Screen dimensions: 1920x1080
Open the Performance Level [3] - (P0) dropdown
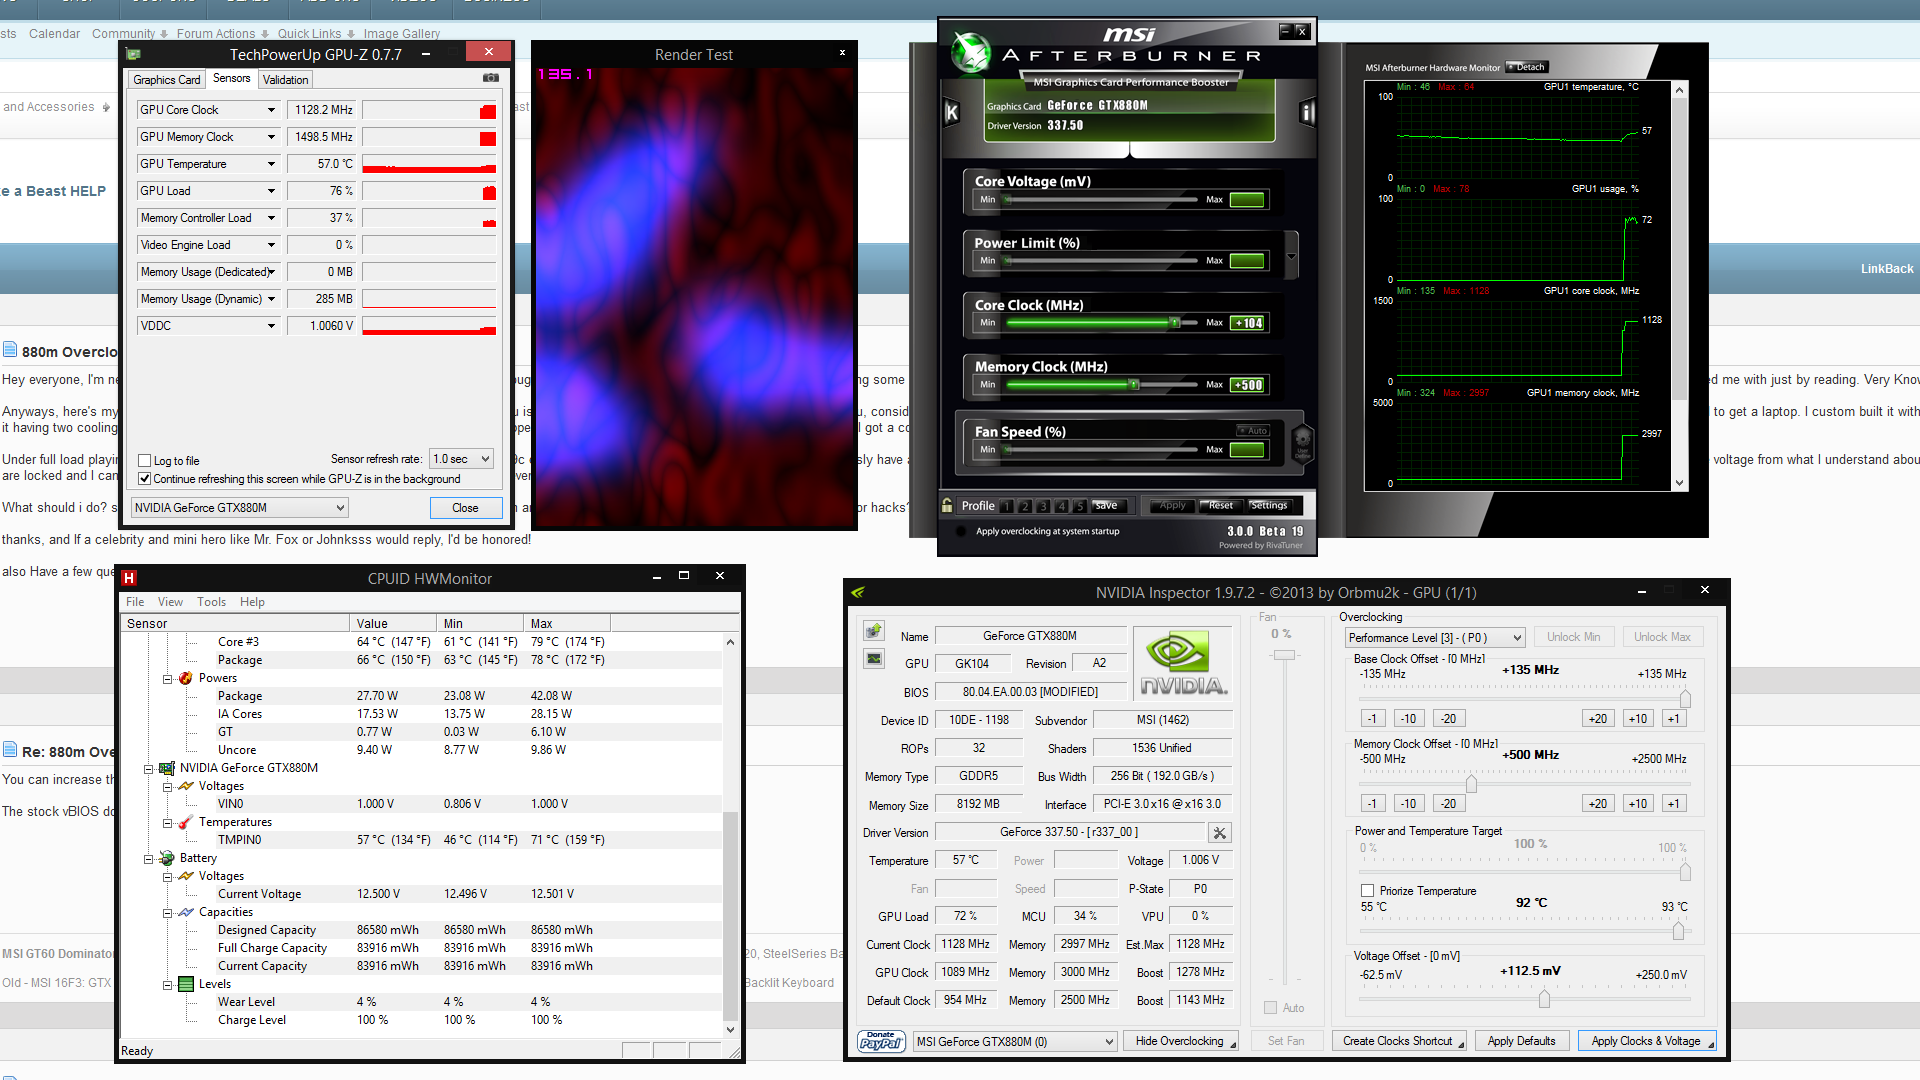point(1434,638)
